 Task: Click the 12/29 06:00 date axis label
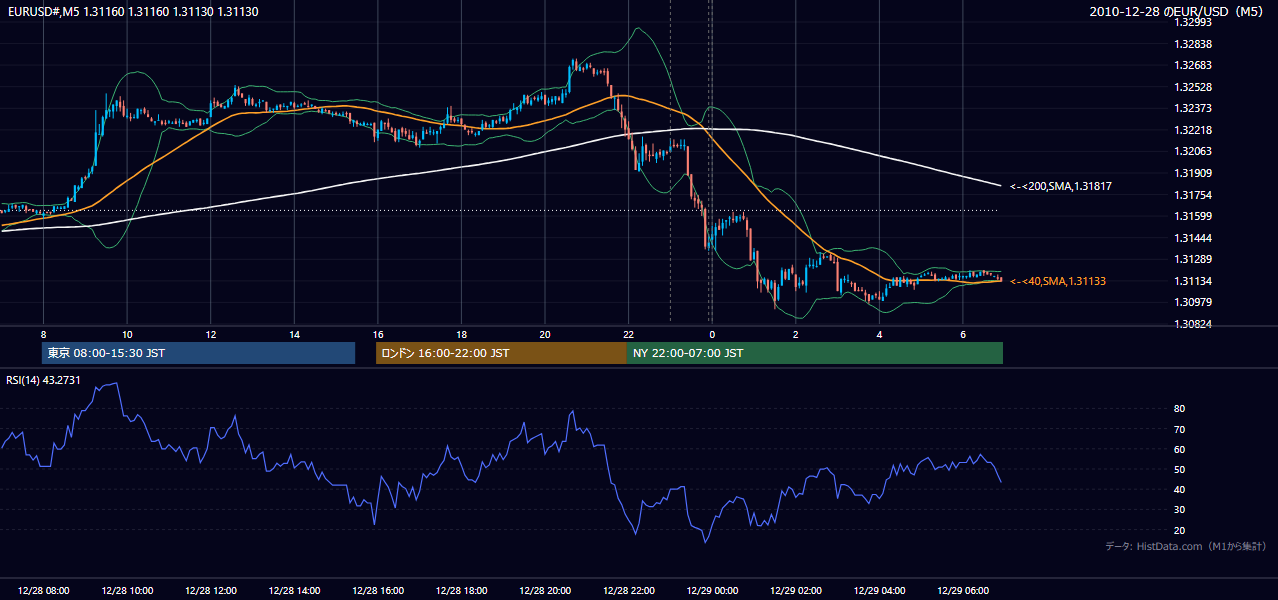pyautogui.click(x=963, y=591)
